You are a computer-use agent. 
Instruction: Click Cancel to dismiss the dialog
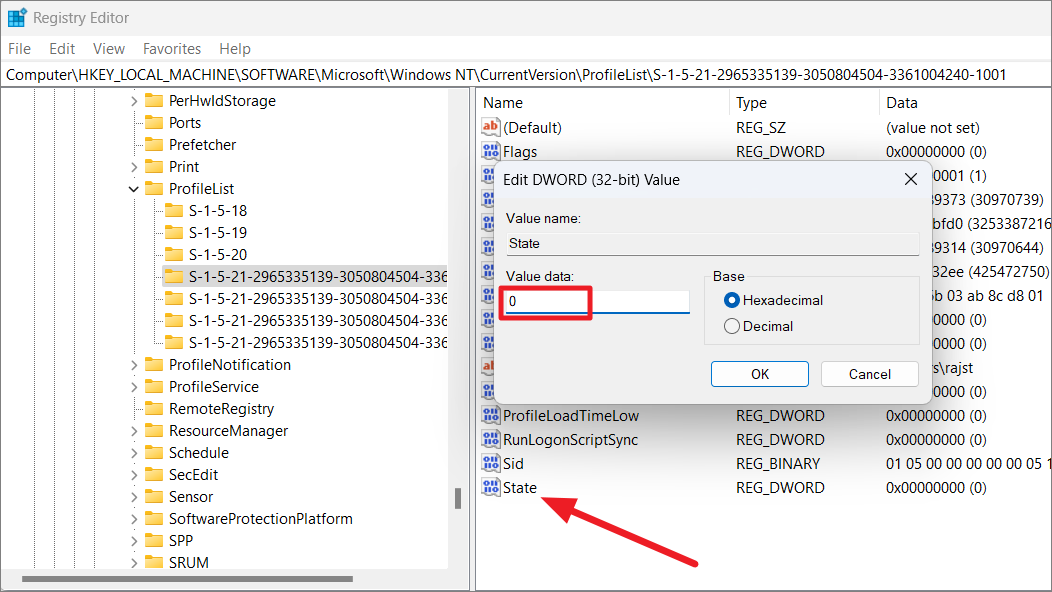(869, 373)
